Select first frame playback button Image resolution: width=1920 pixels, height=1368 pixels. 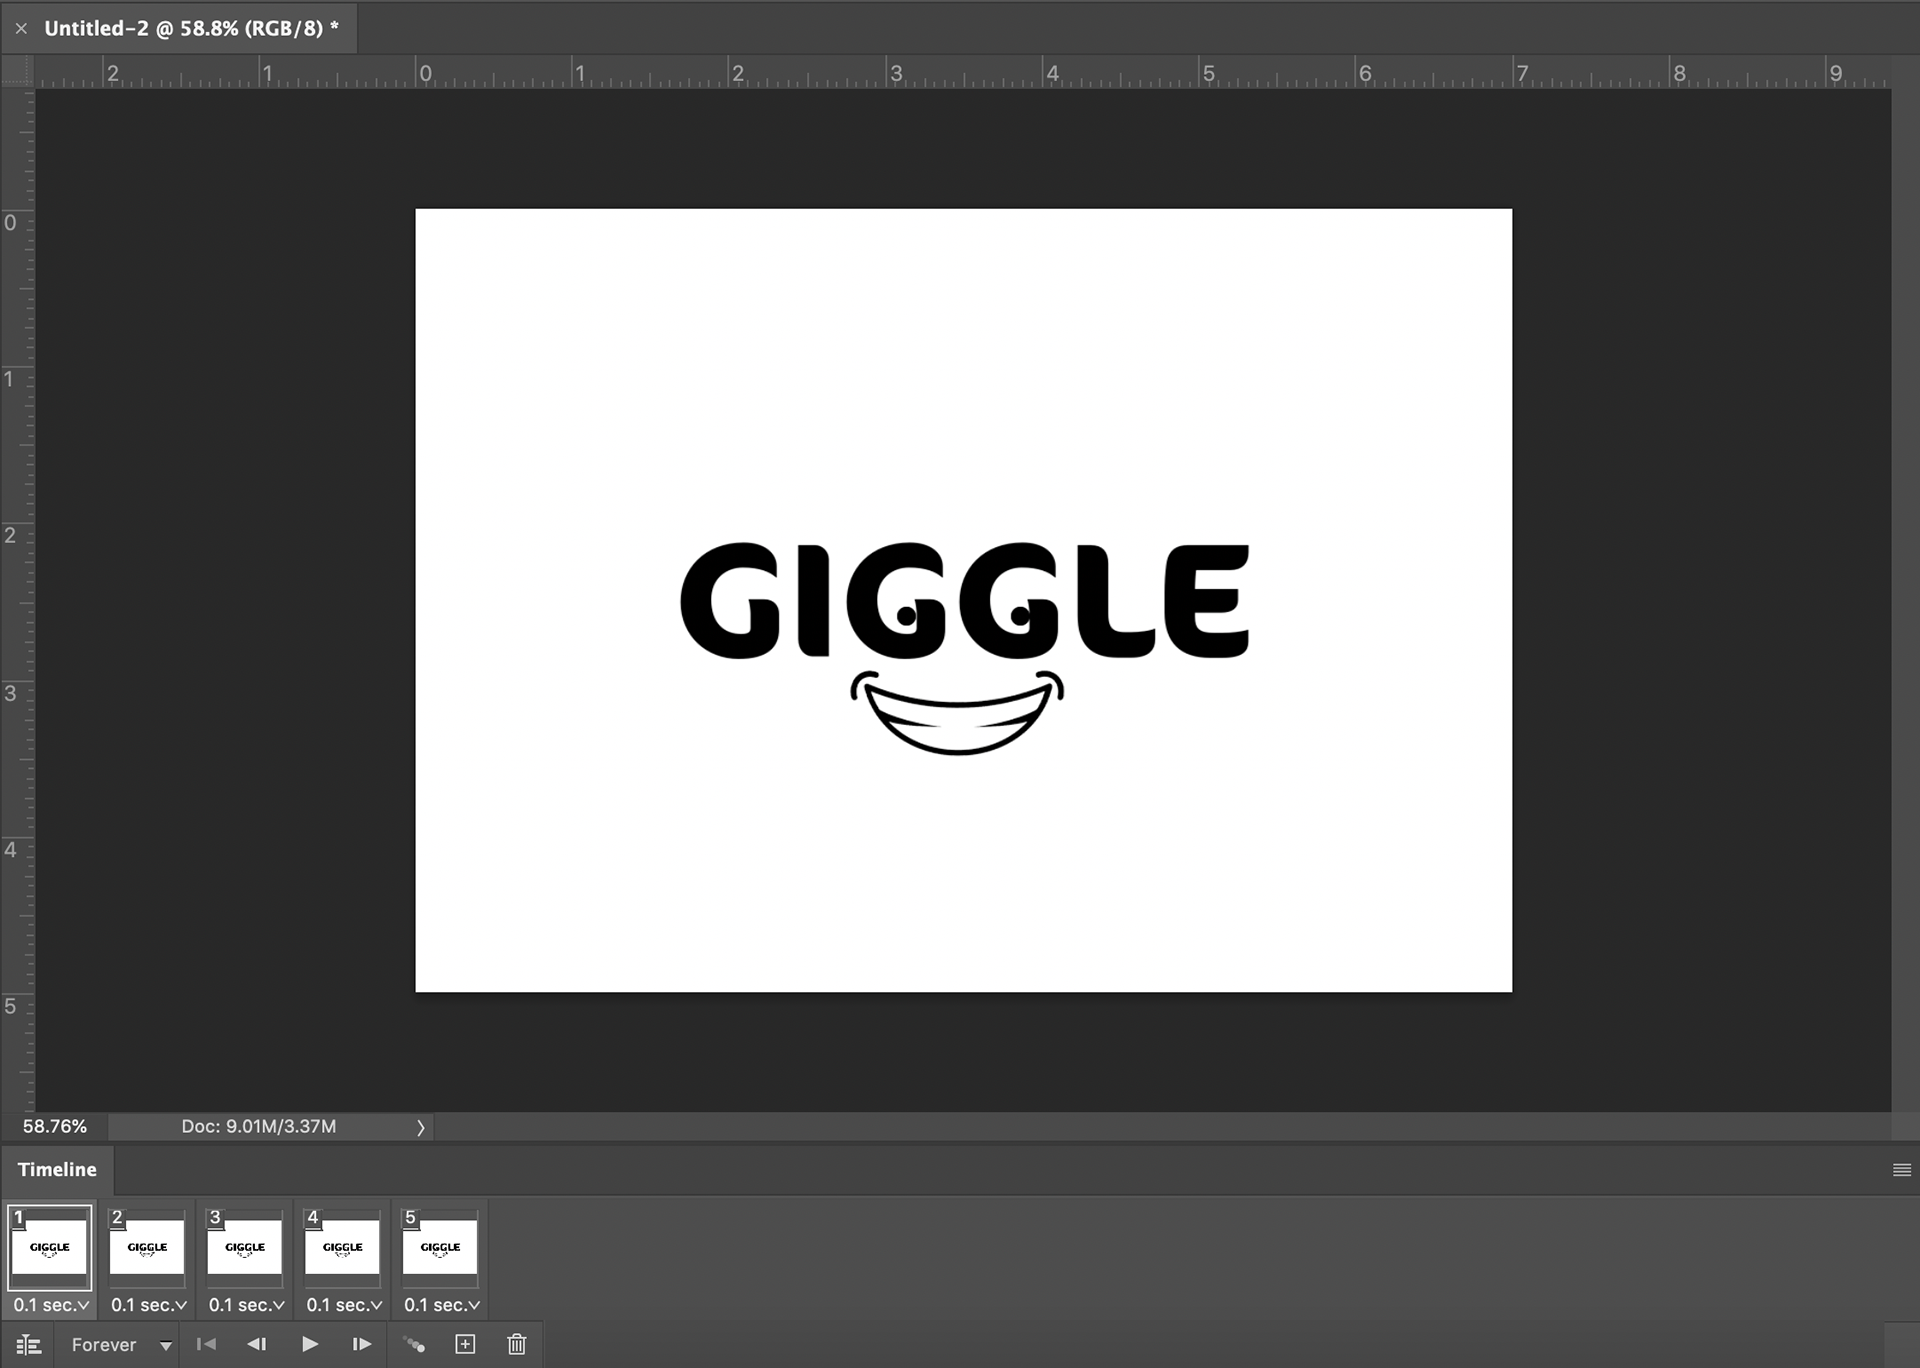pyautogui.click(x=206, y=1344)
